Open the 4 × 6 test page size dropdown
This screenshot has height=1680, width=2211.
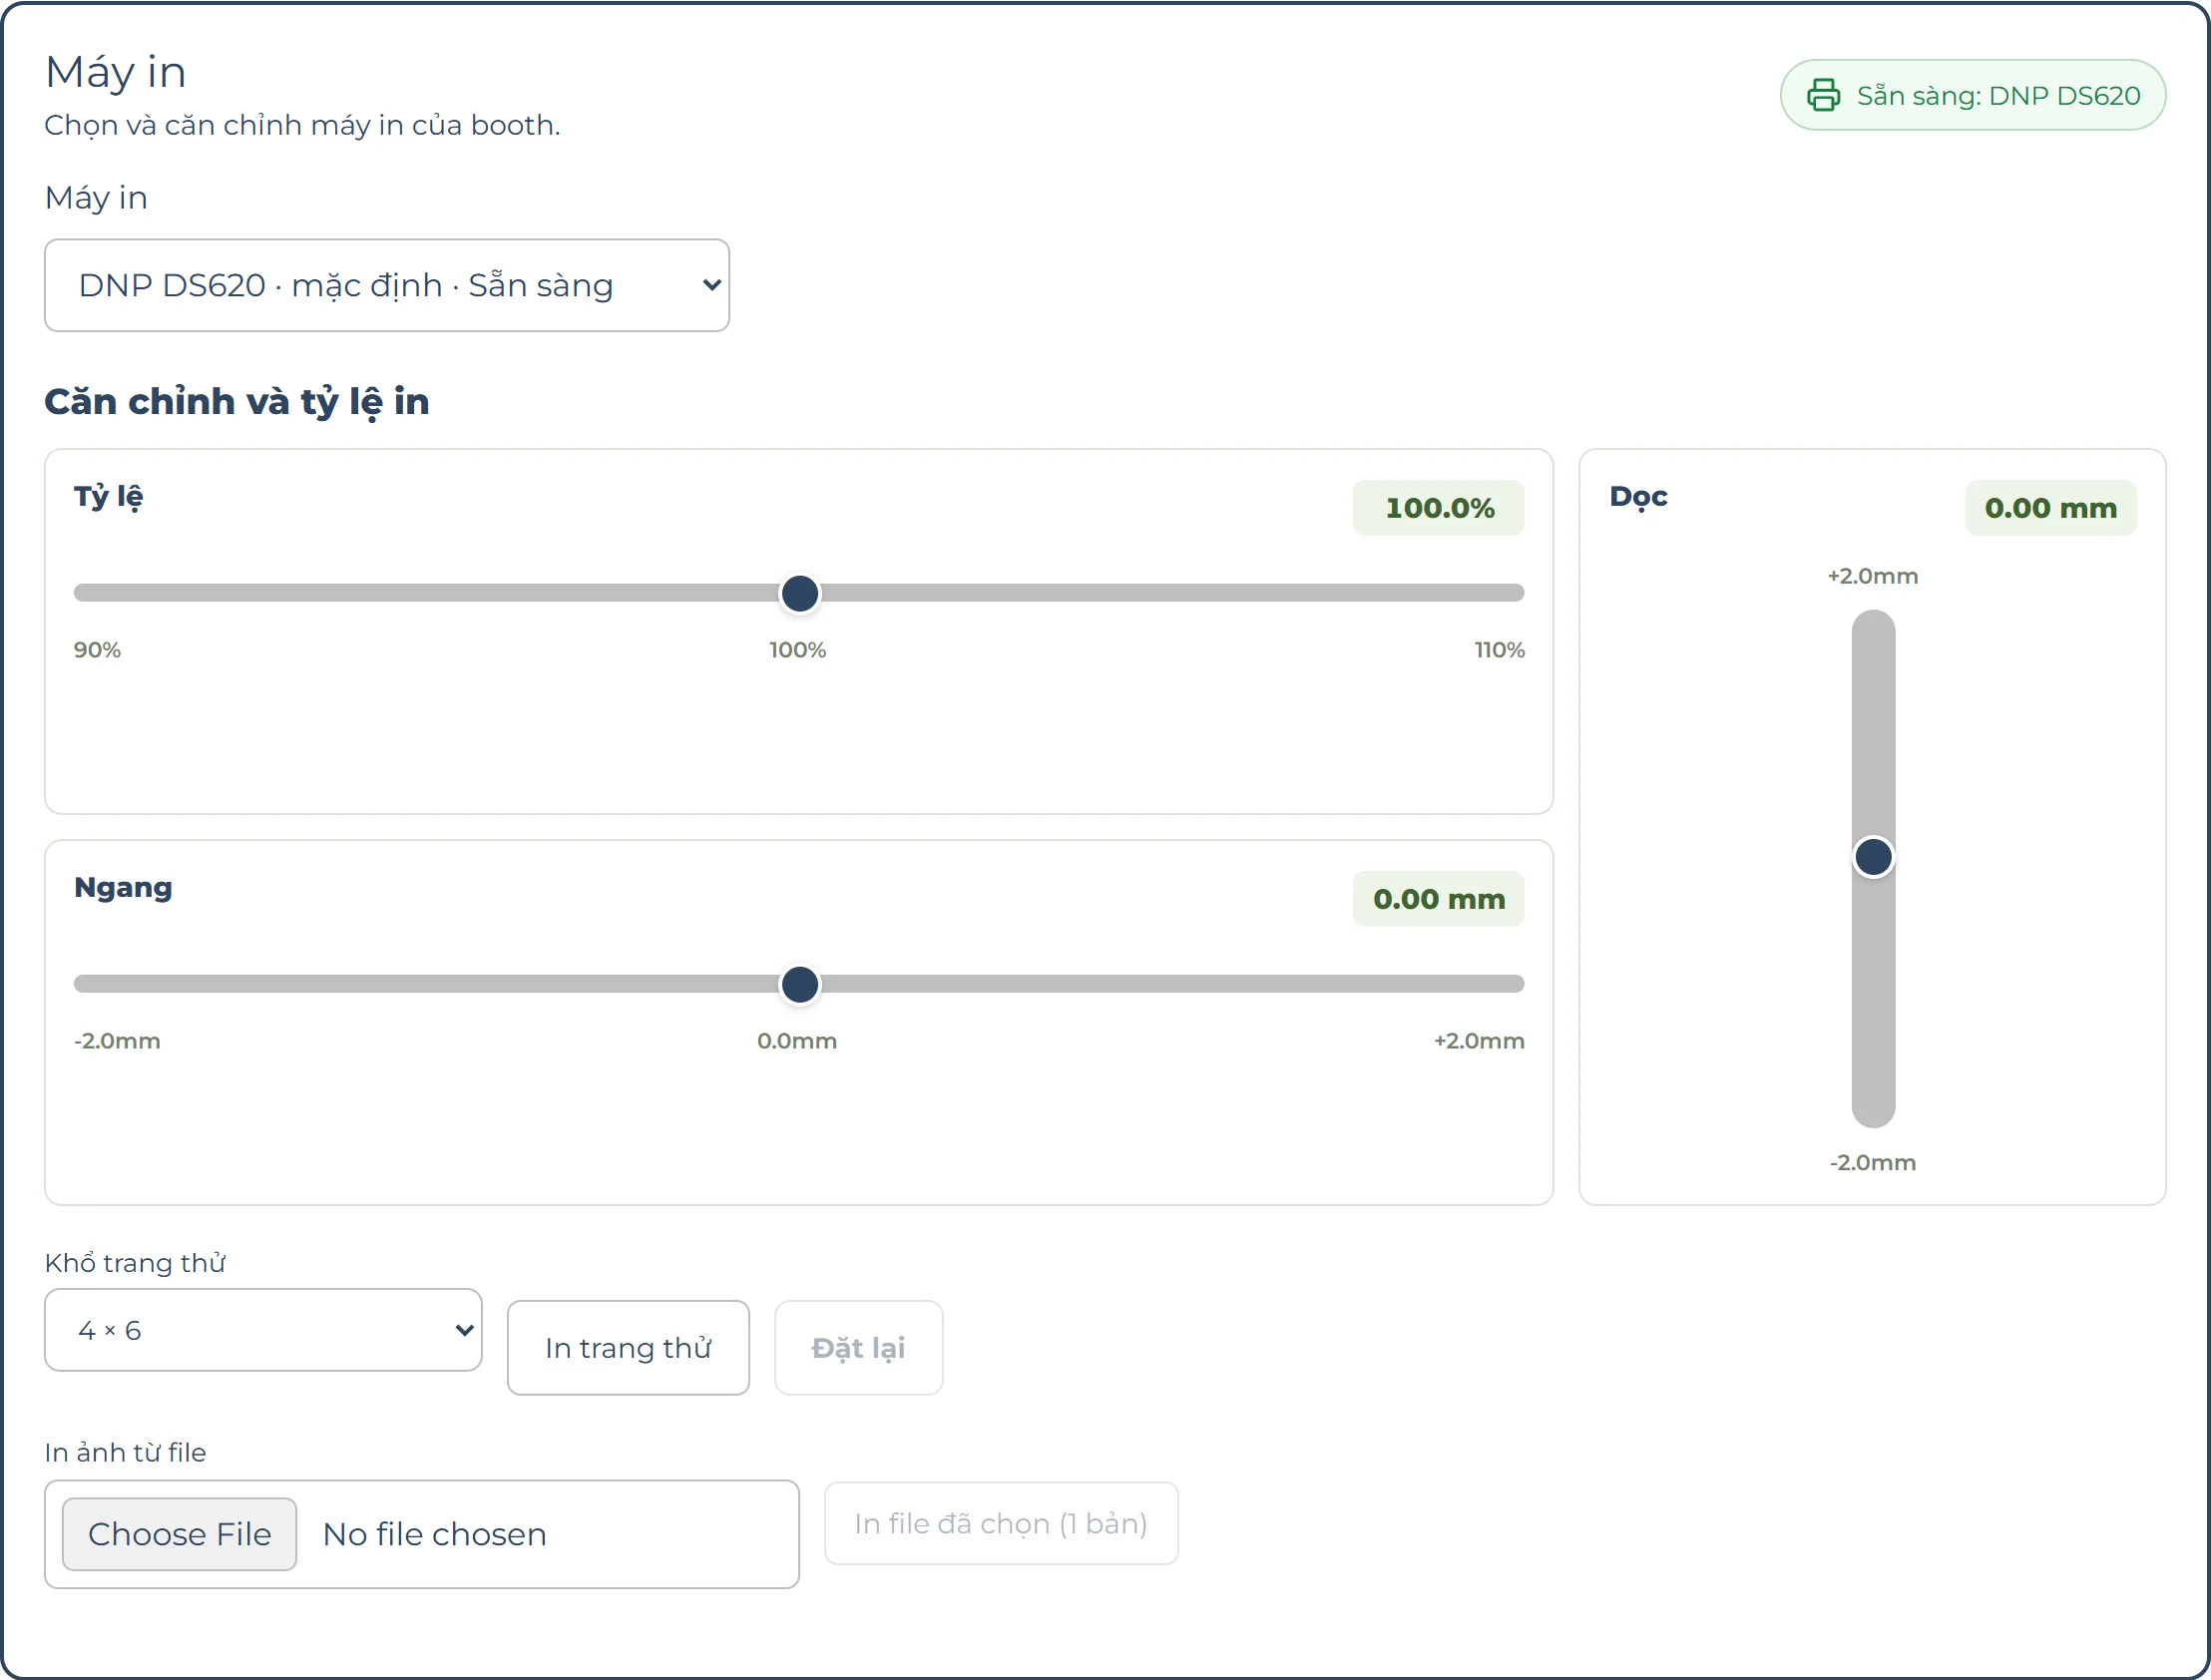263,1330
